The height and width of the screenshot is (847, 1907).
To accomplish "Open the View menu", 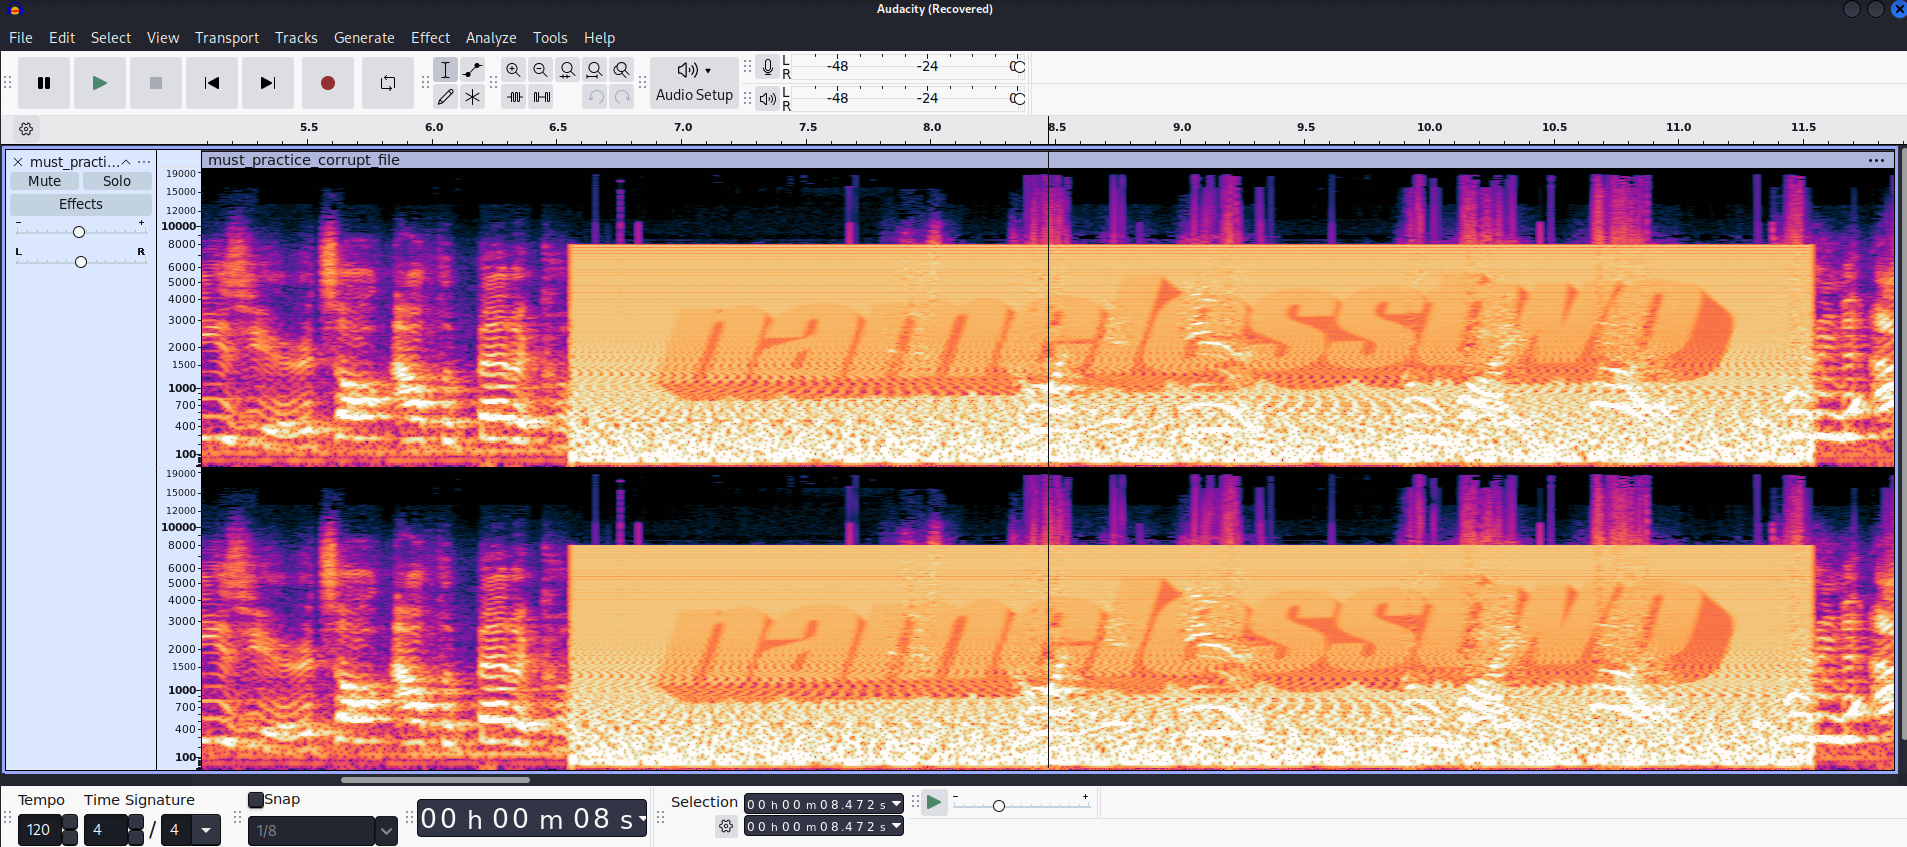I will point(163,38).
